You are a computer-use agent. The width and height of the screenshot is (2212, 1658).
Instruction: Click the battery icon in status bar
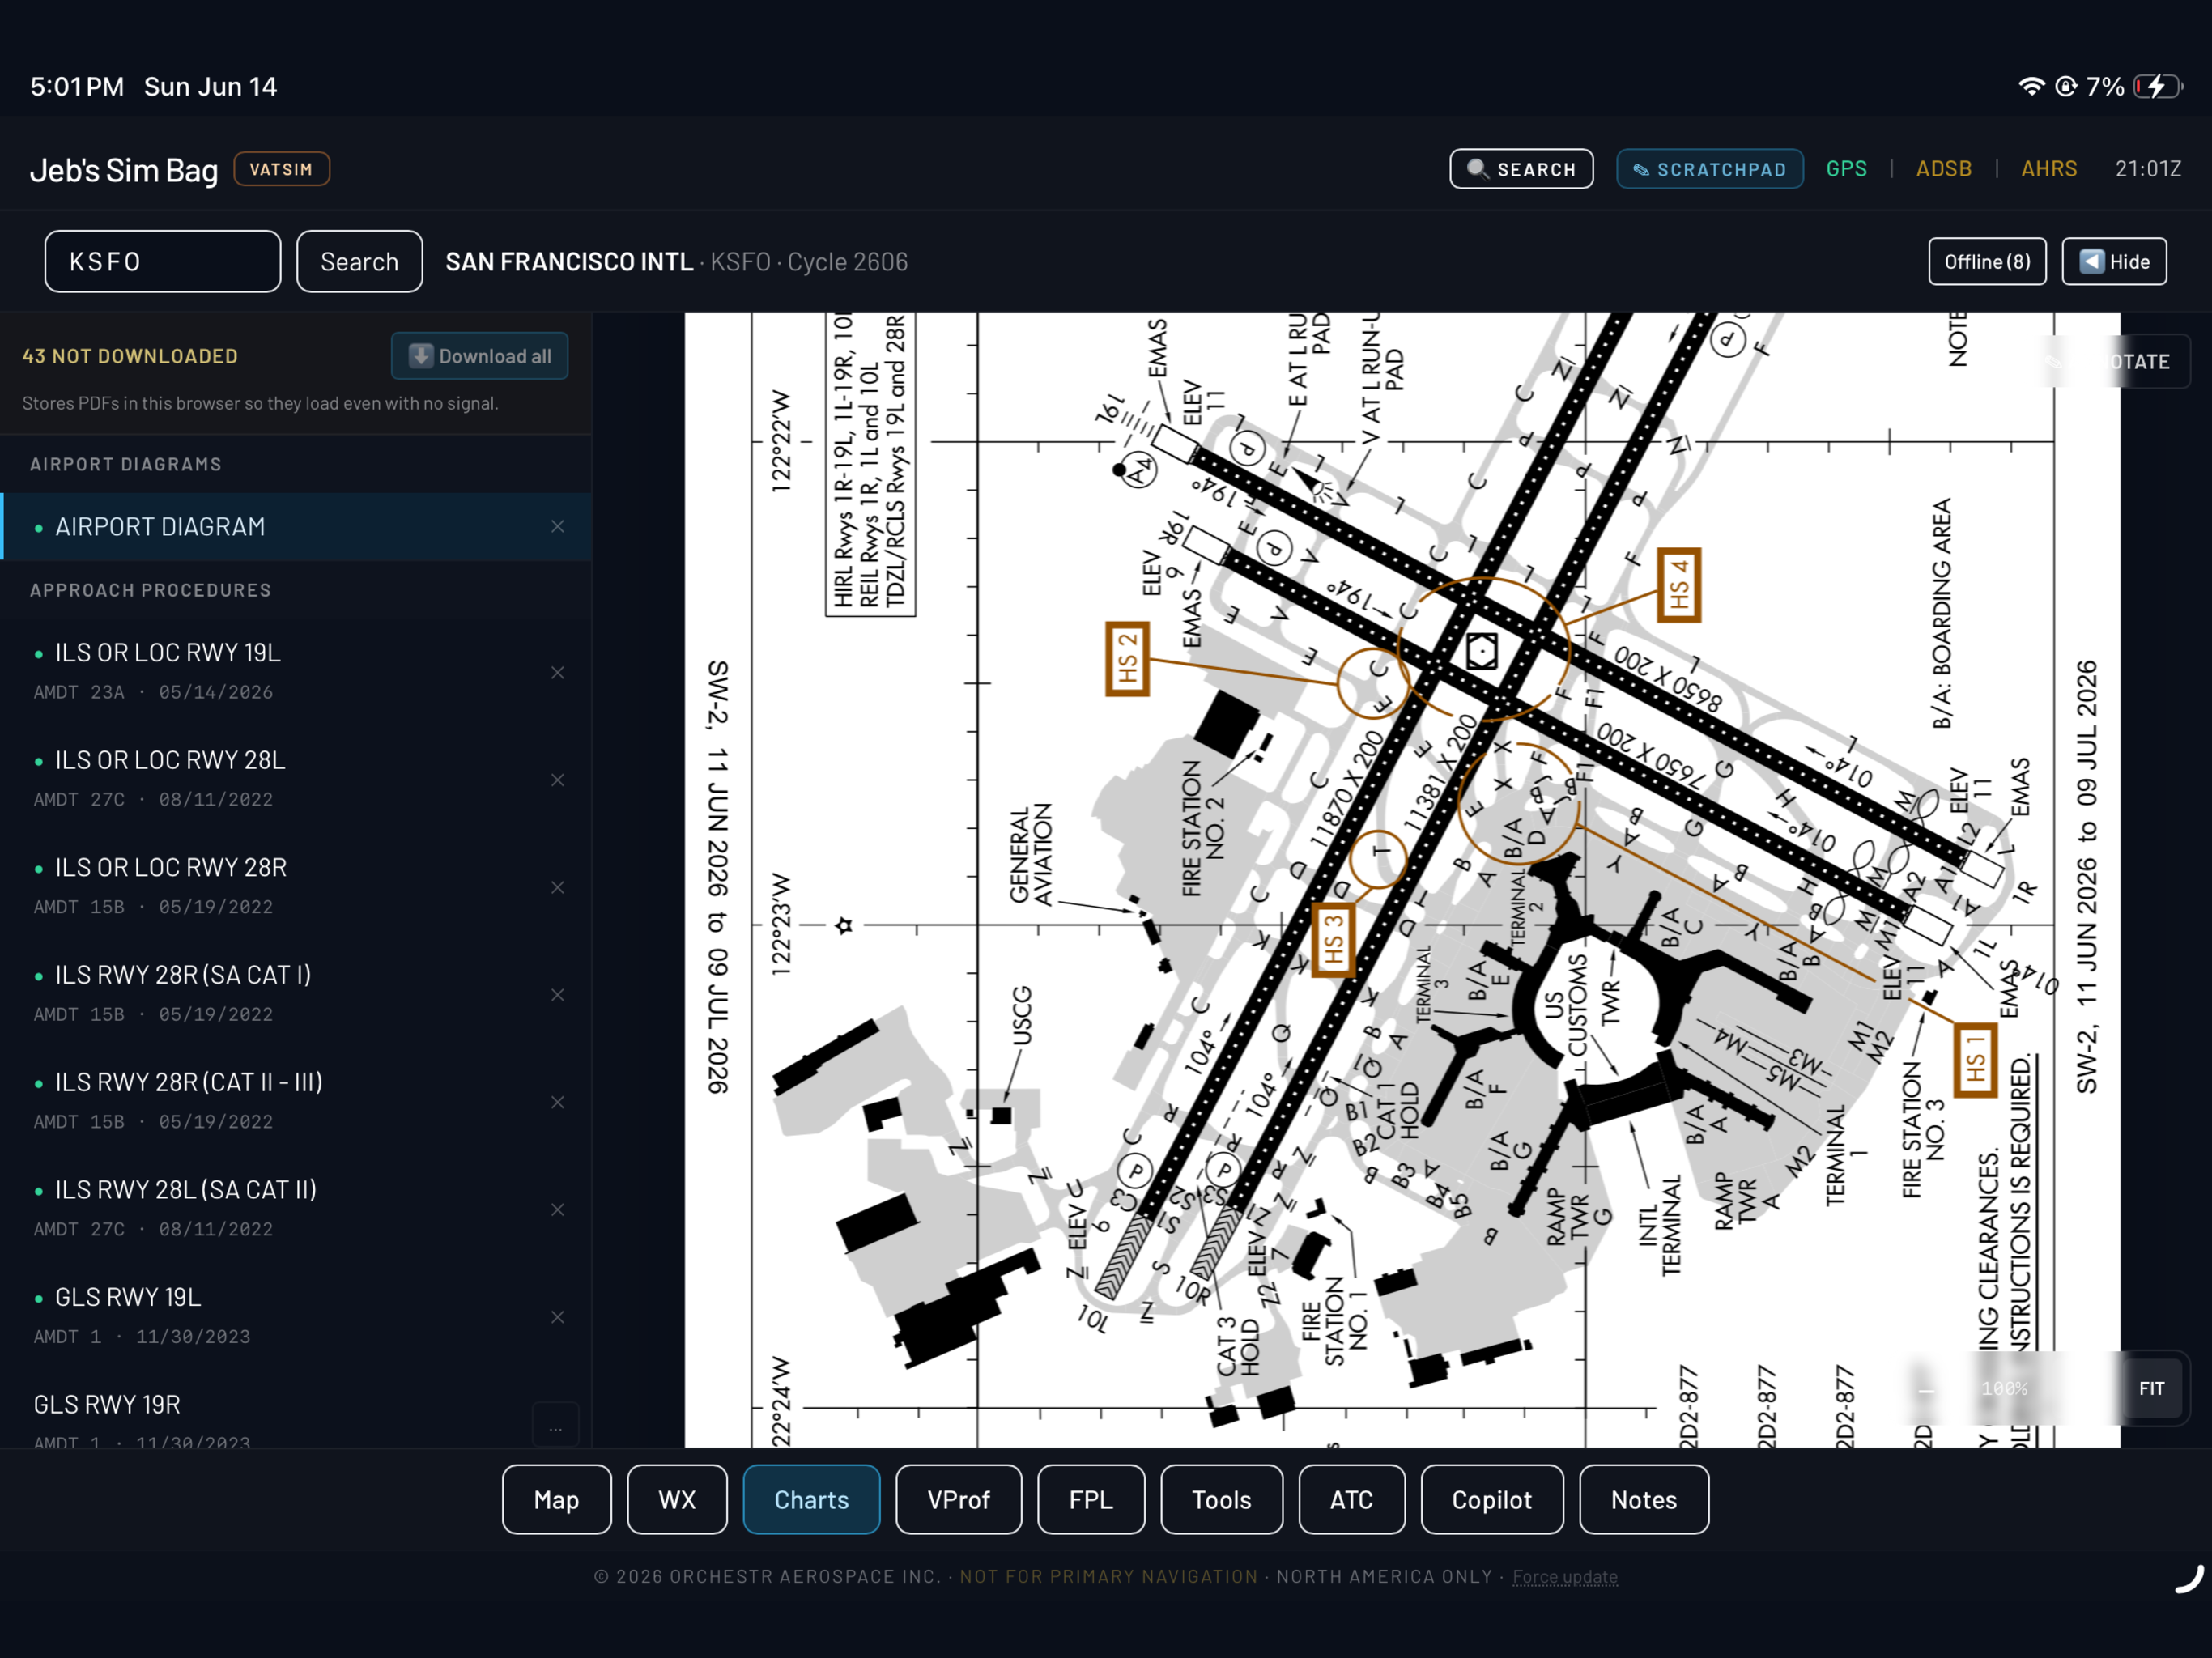(x=2157, y=86)
